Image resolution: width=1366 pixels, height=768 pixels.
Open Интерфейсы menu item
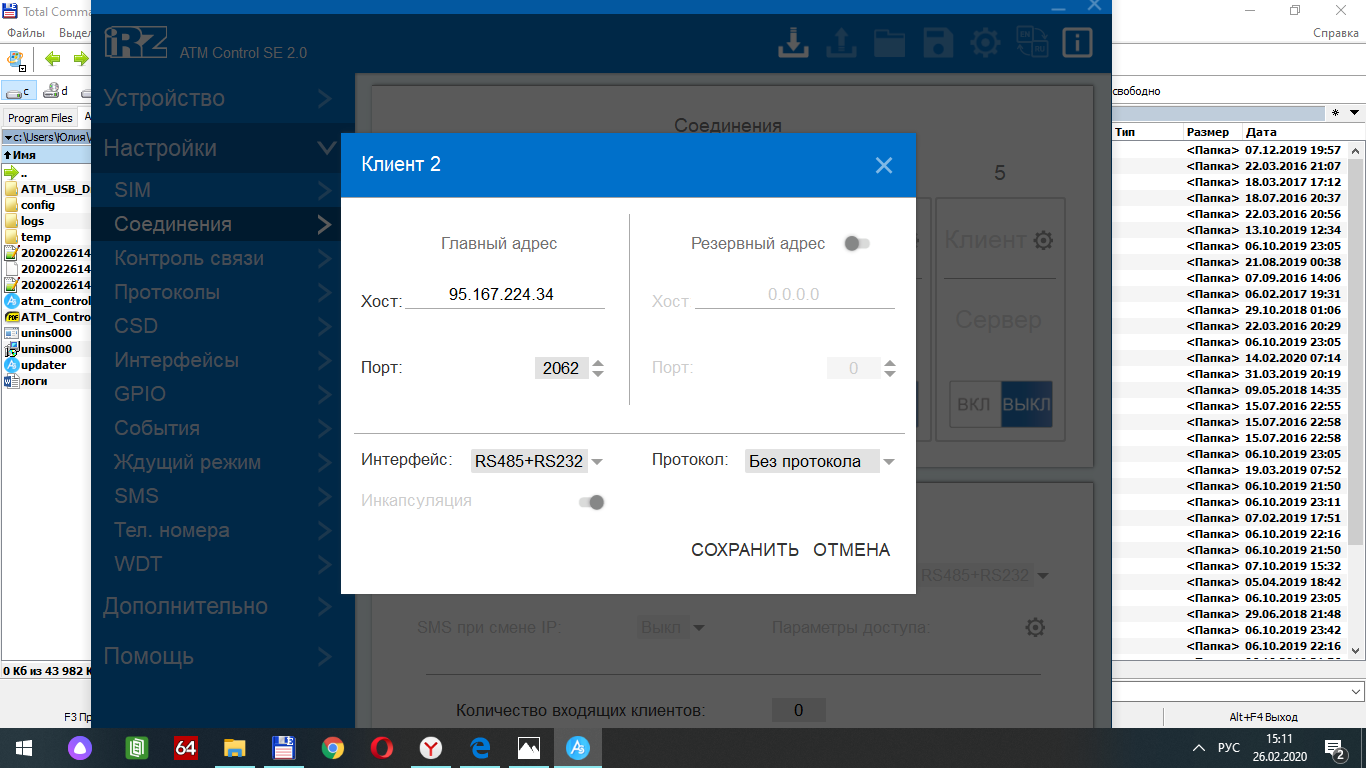pyautogui.click(x=224, y=360)
